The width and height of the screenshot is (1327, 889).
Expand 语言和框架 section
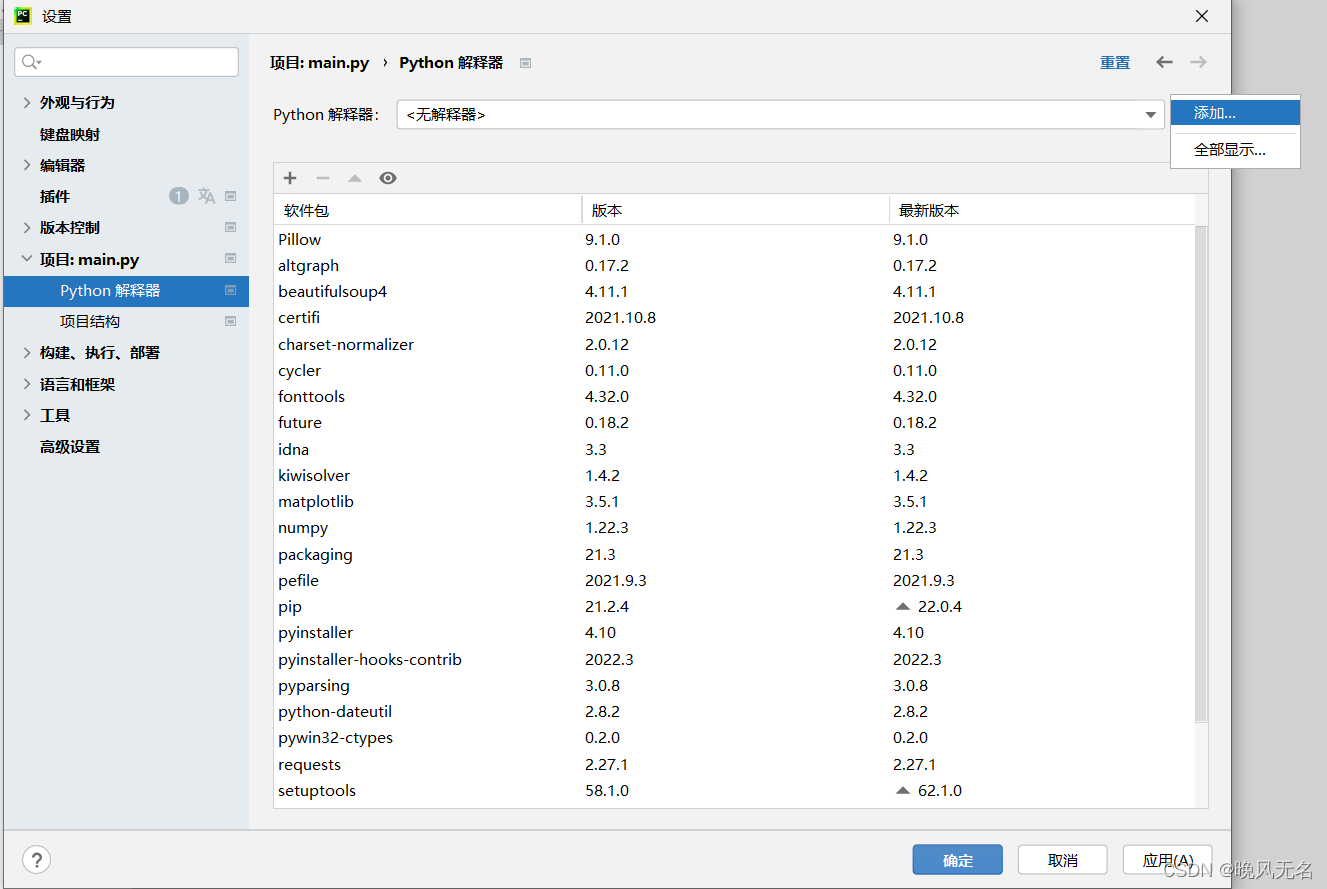27,384
